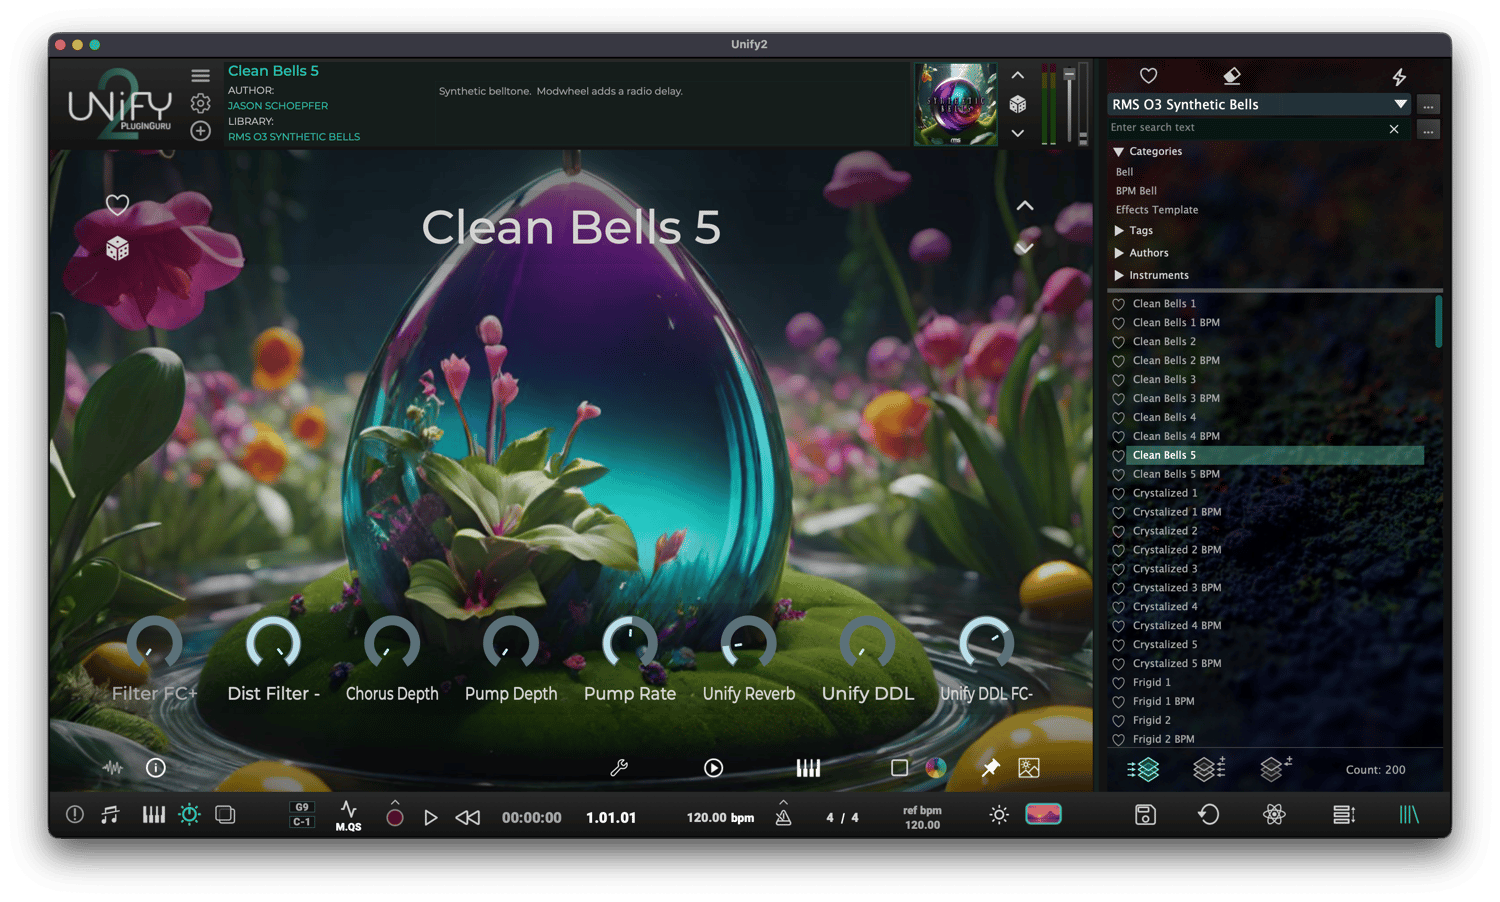Click the exclamation mark icon in the transport bar
The width and height of the screenshot is (1500, 902).
[75, 815]
